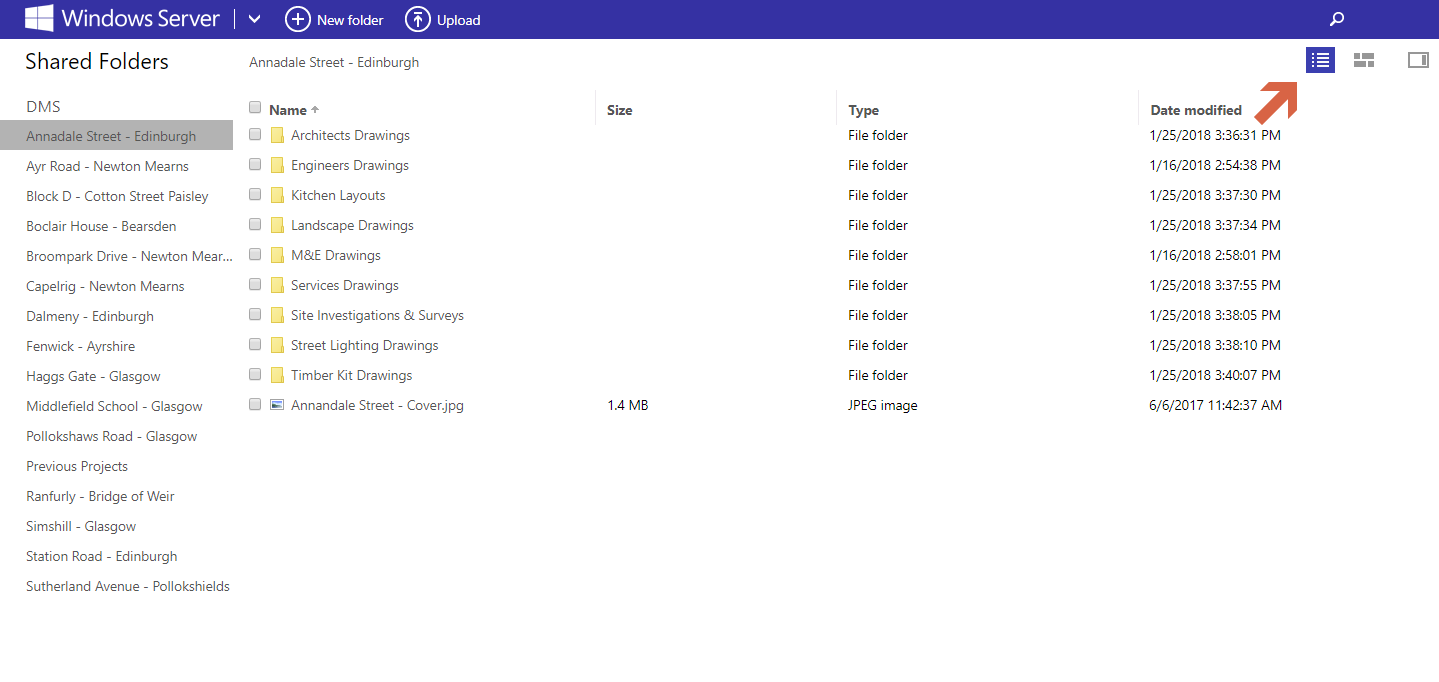Expand the dropdown chevron beside Windows Server
Viewport: 1439px width, 682px height.
point(254,19)
